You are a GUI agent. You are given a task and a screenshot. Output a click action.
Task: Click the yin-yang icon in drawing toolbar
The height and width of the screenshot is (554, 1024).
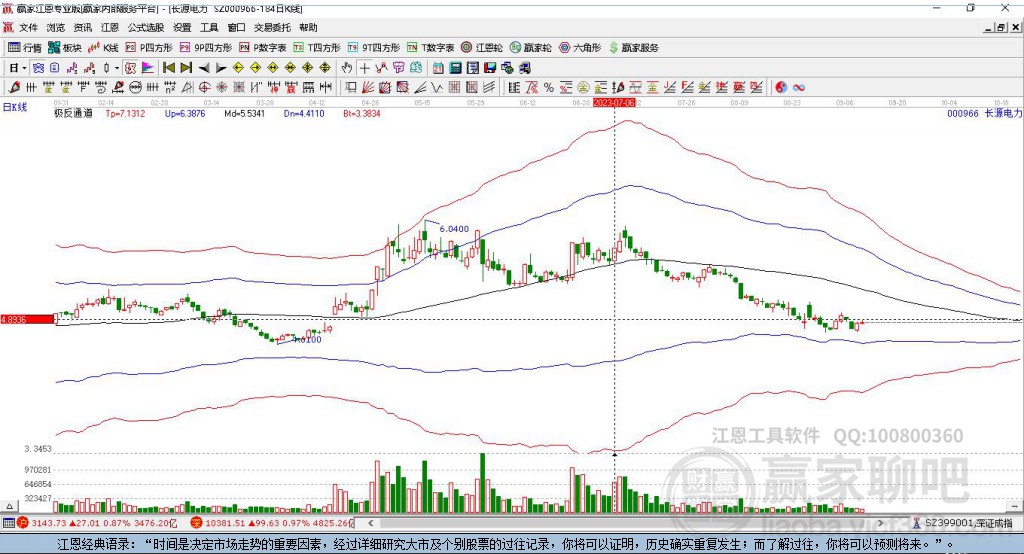tap(781, 88)
